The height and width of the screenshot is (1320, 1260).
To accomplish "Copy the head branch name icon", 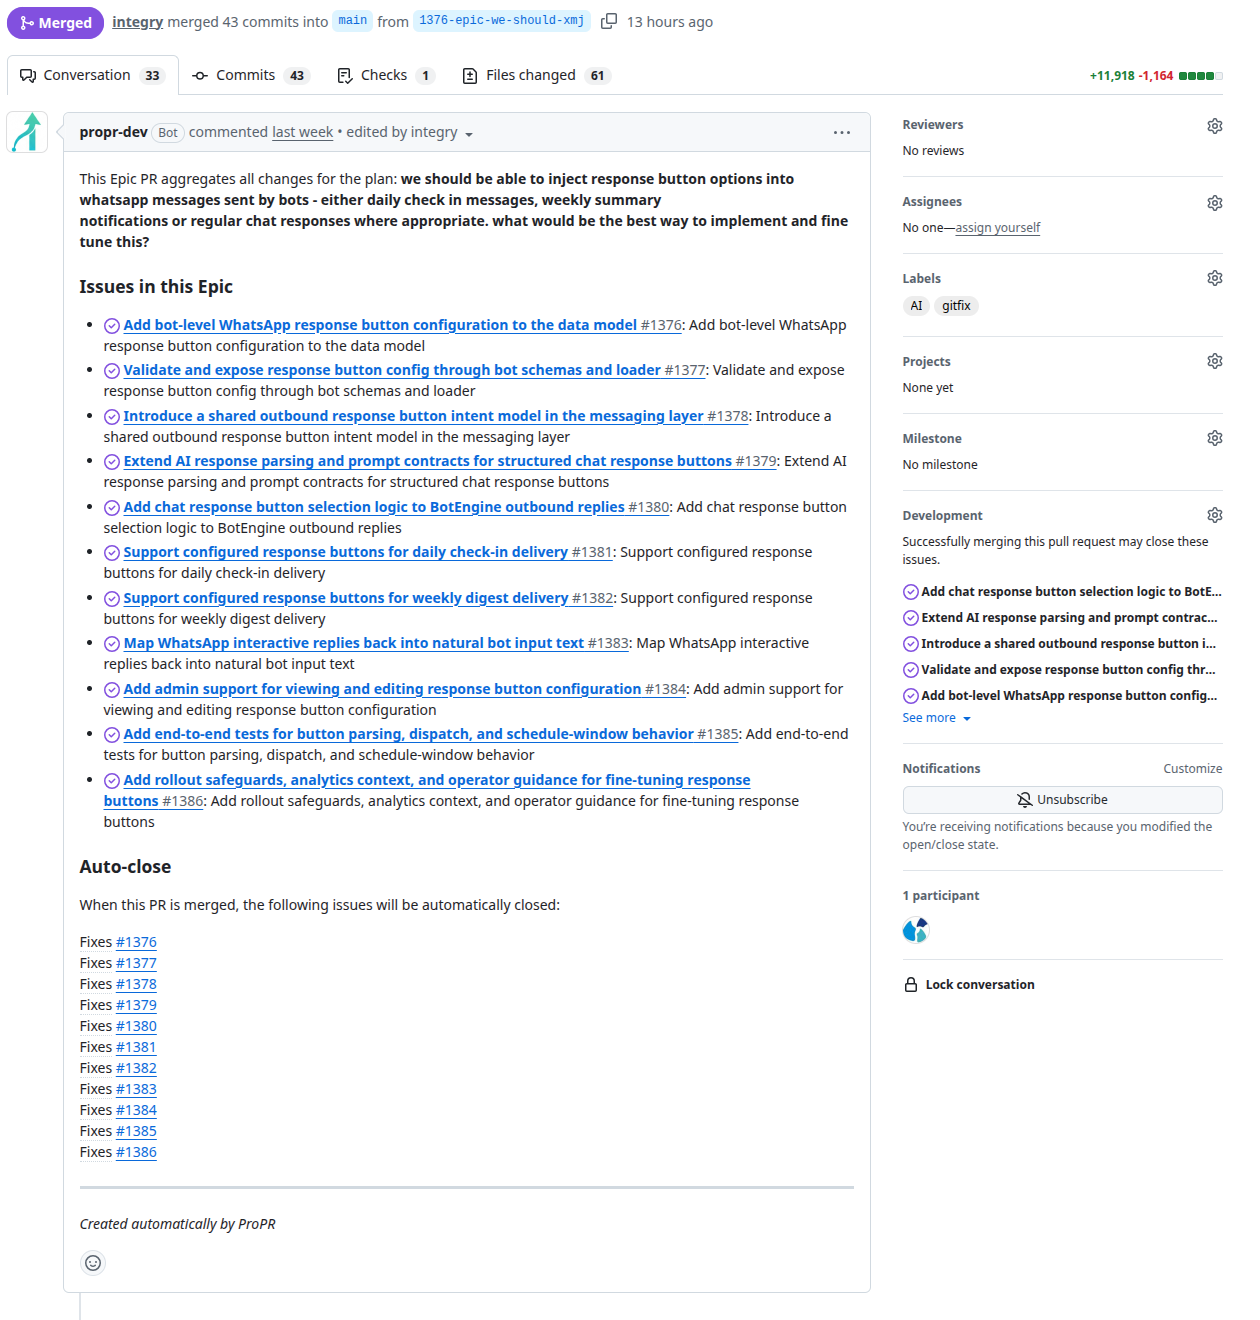I will pos(609,21).
